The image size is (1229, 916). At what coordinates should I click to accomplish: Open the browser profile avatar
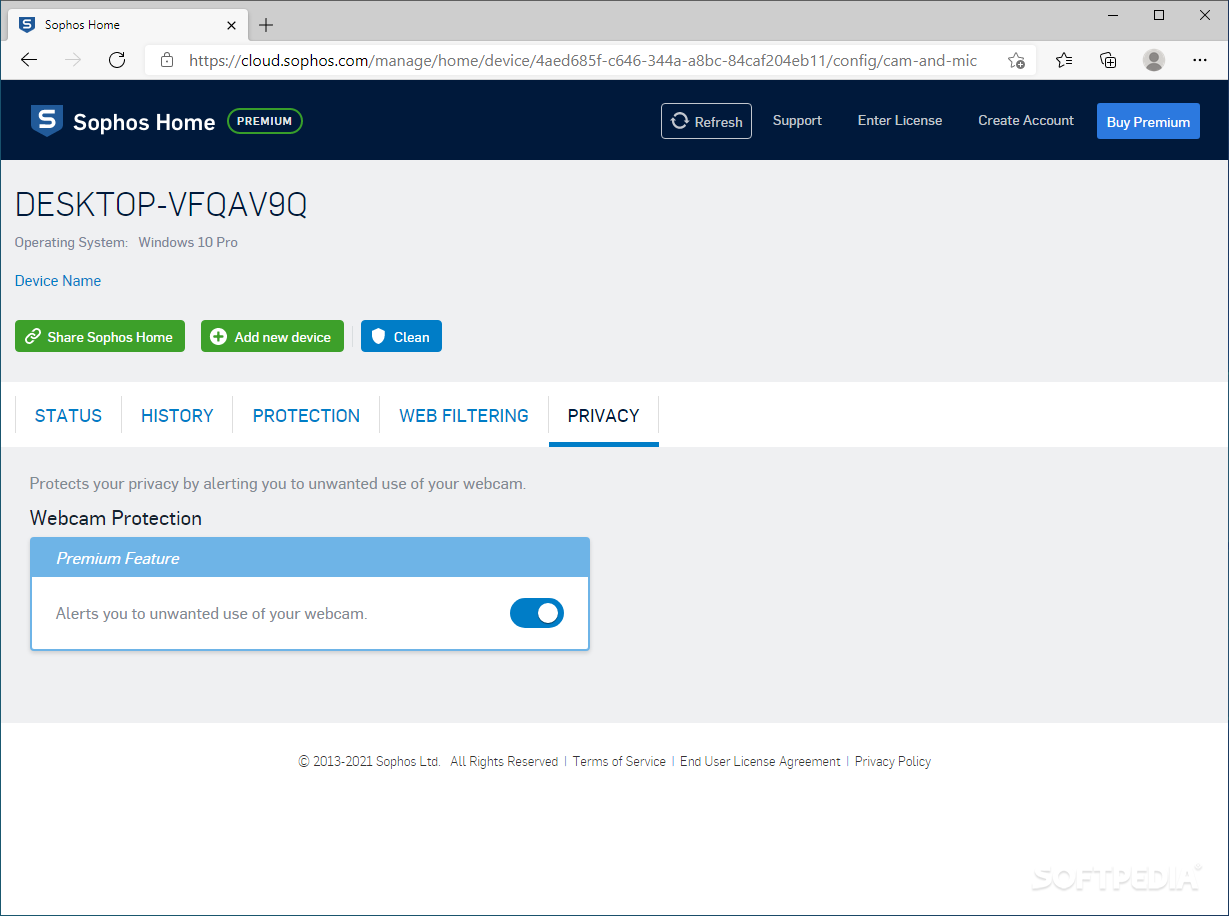pyautogui.click(x=1154, y=60)
